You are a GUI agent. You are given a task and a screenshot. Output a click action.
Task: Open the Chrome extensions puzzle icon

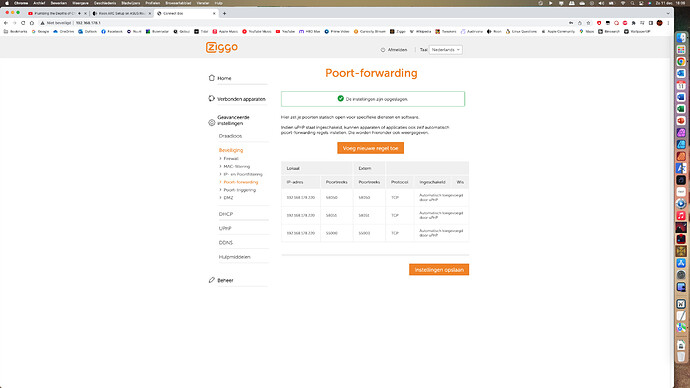click(634, 23)
